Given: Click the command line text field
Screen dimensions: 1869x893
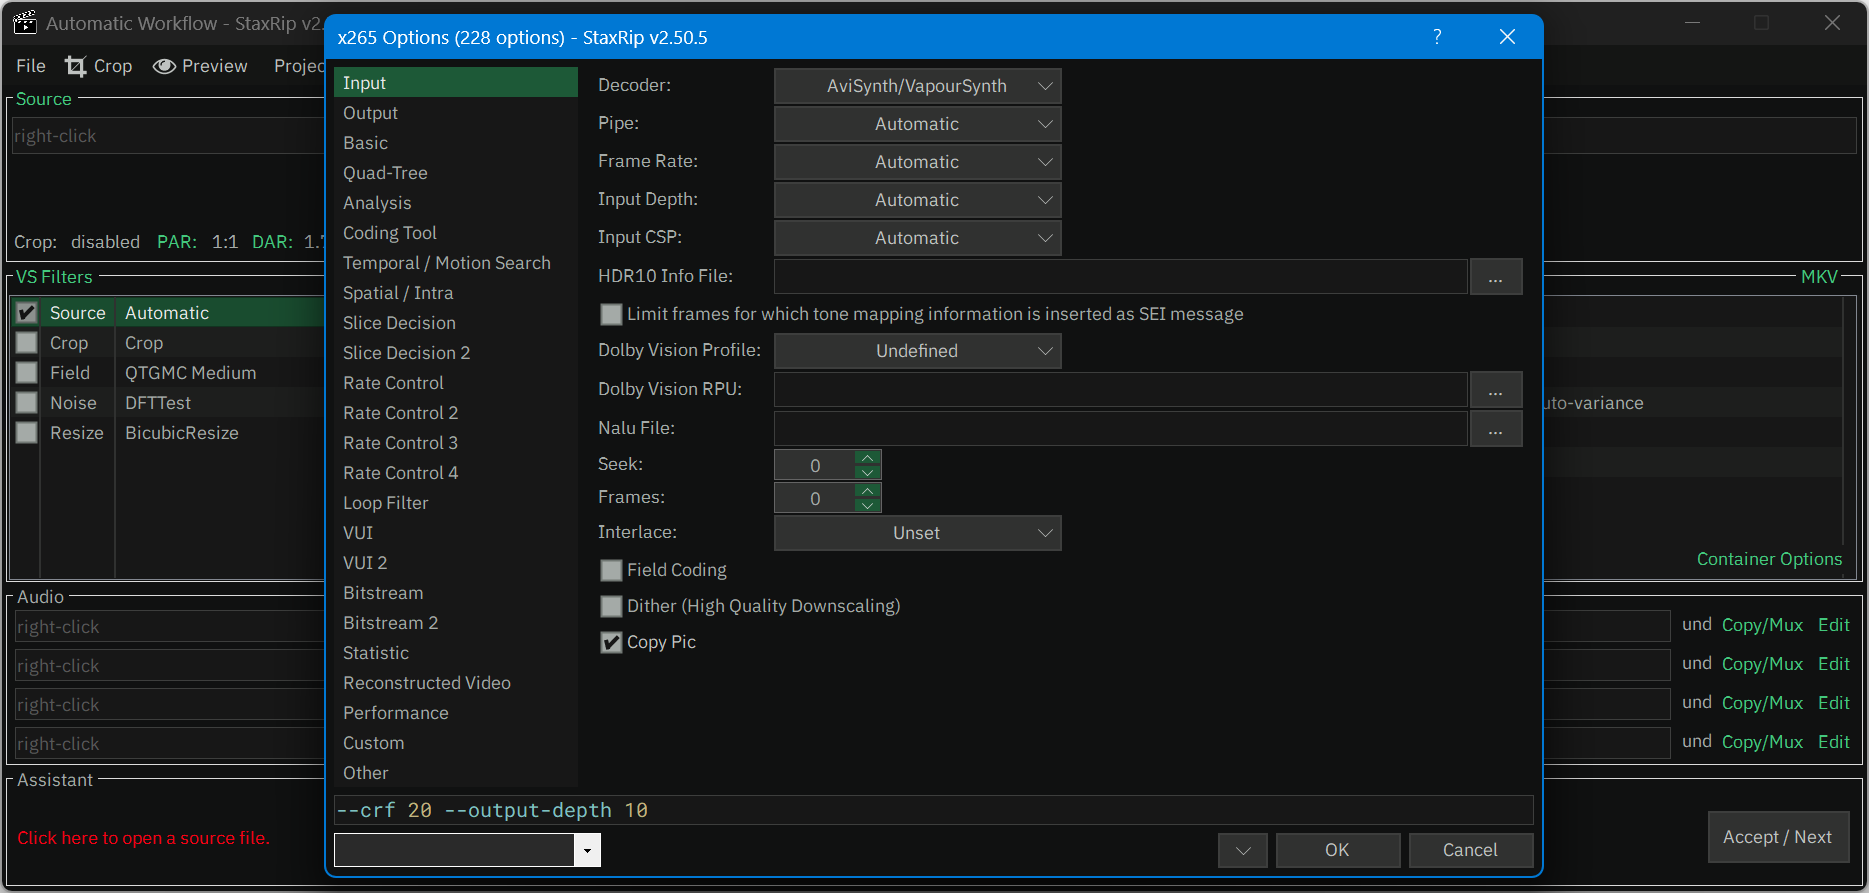Looking at the screenshot, I should (x=933, y=810).
